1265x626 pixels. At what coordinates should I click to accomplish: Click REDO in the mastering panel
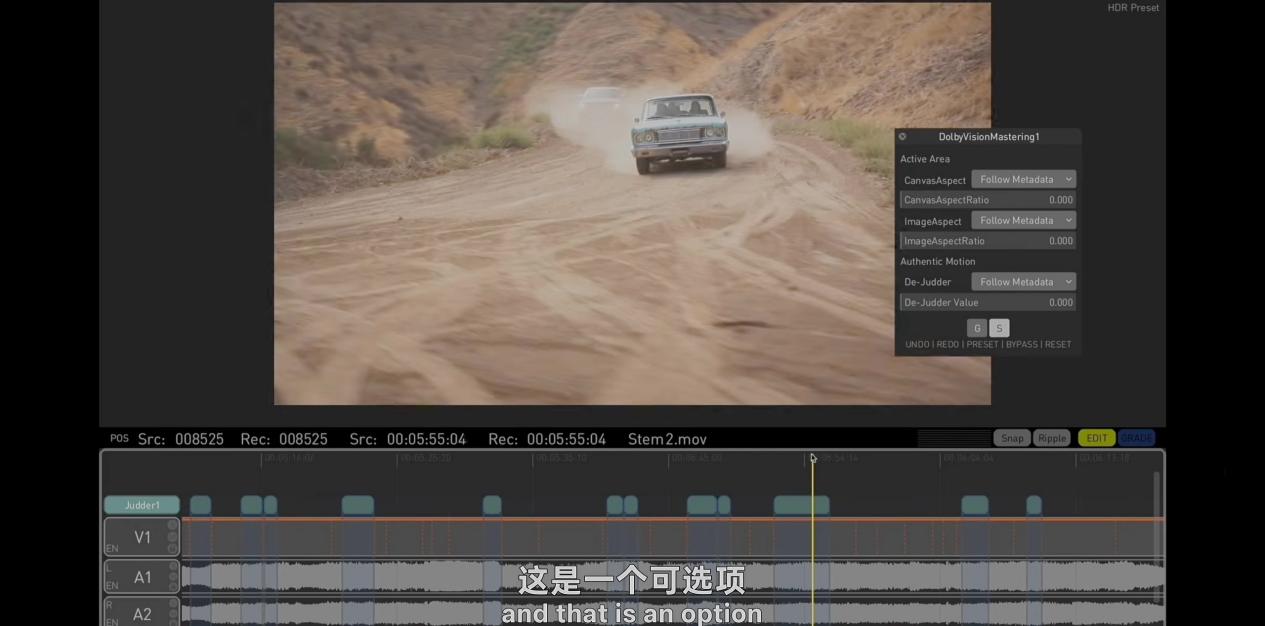(x=947, y=345)
